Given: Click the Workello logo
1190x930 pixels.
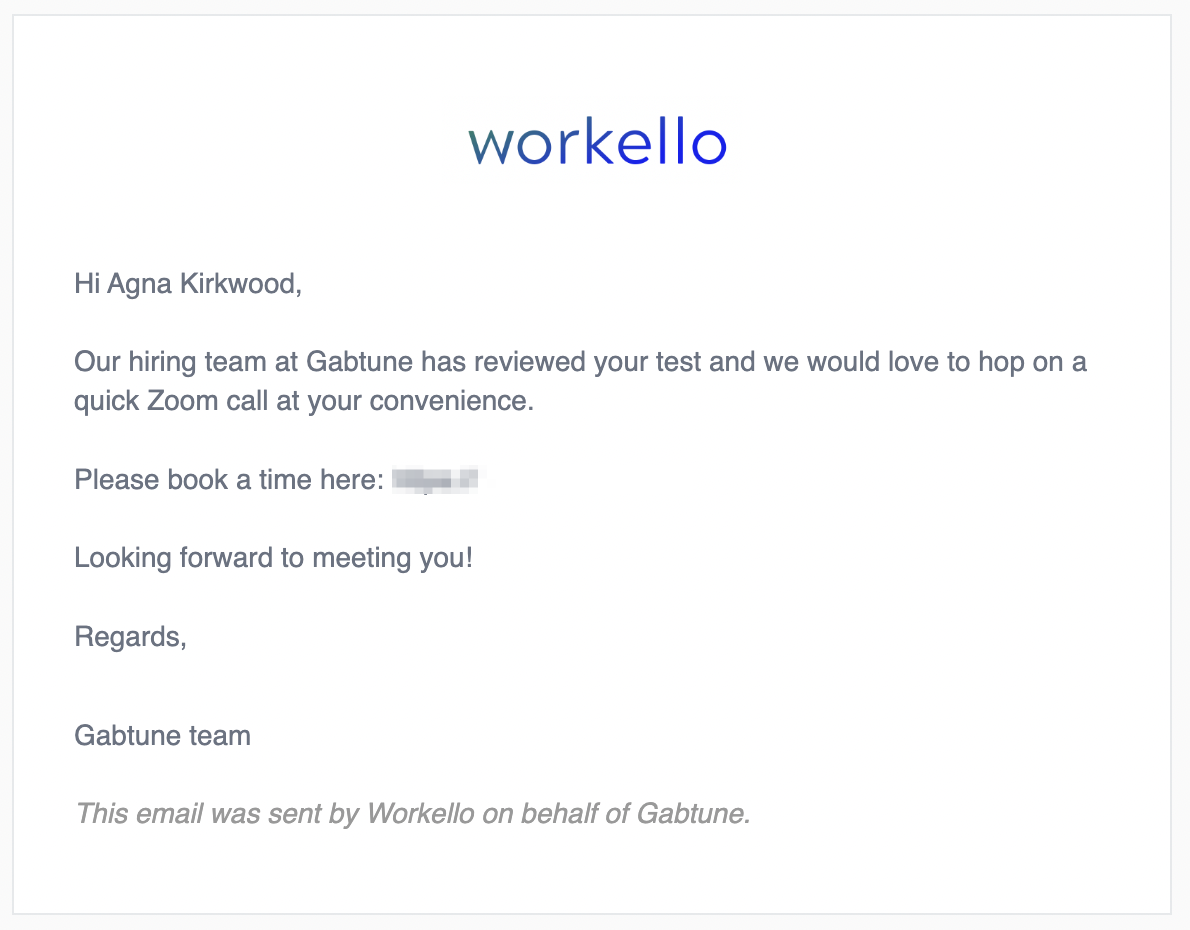Looking at the screenshot, I should 597,141.
